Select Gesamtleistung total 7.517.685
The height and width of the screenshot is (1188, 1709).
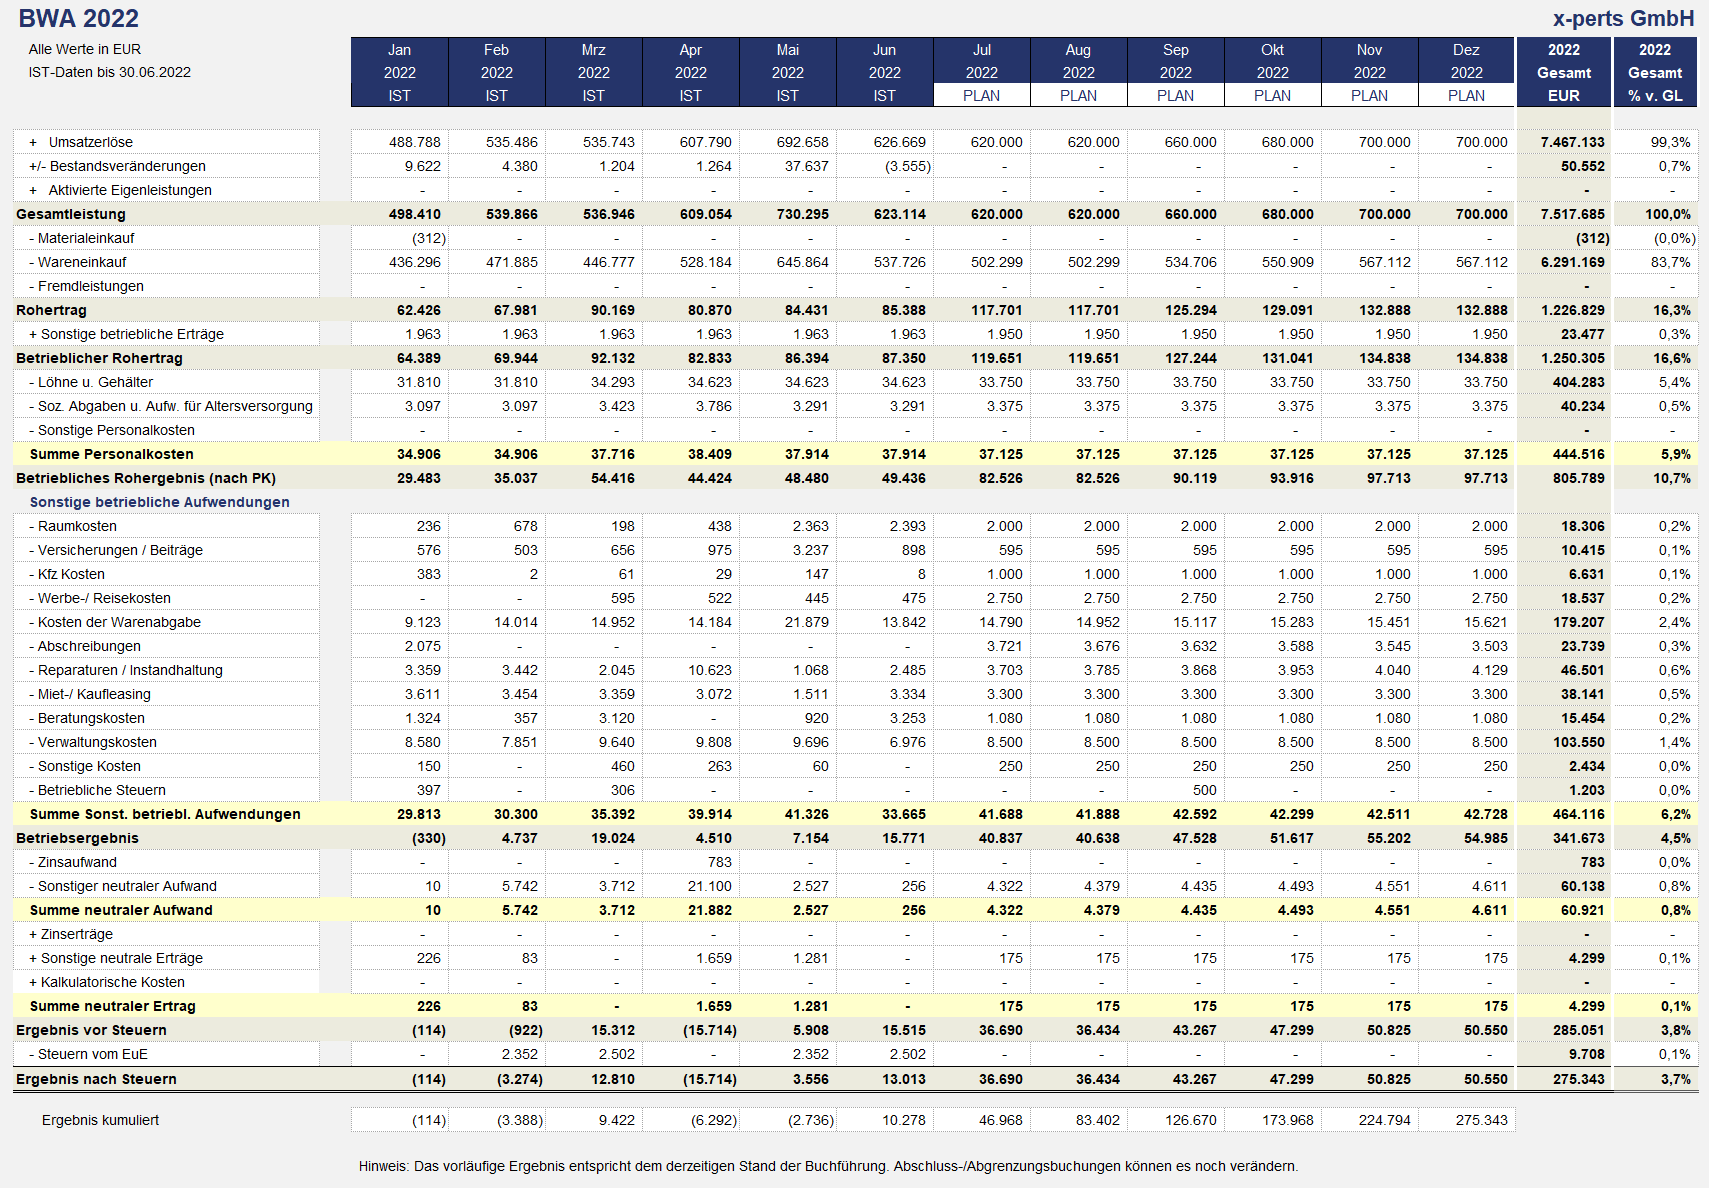click(1573, 214)
